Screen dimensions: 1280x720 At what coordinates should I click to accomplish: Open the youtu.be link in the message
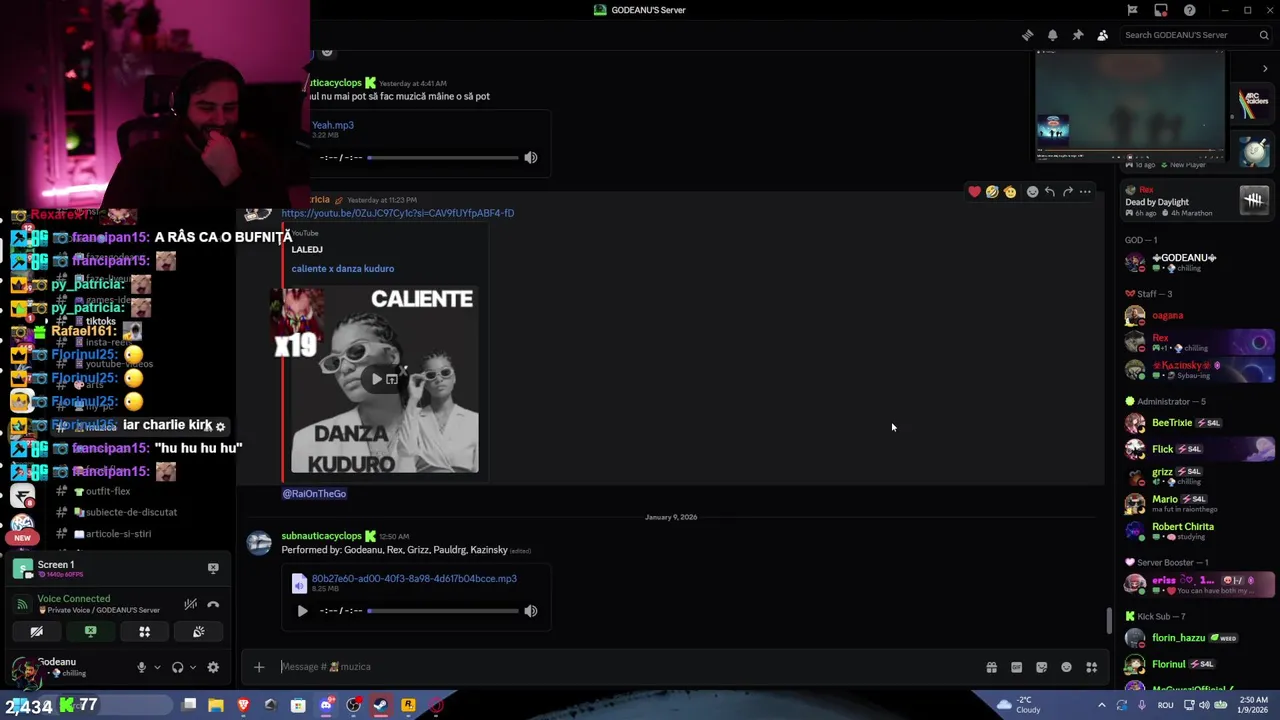tap(398, 213)
